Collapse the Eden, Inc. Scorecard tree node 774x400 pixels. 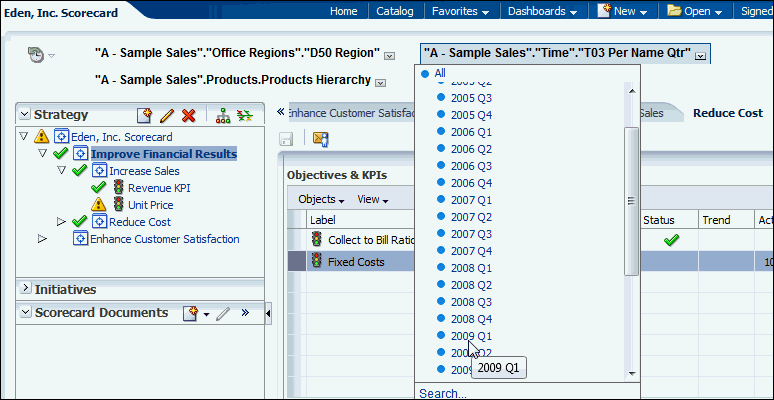click(24, 136)
